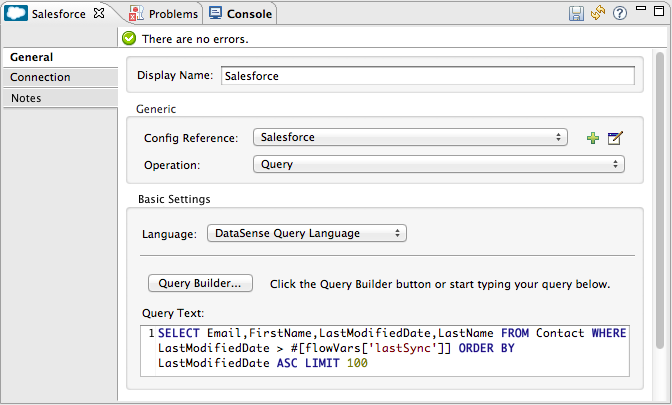Click the 'Basic Settings' group heading
The image size is (672, 405).
(174, 199)
